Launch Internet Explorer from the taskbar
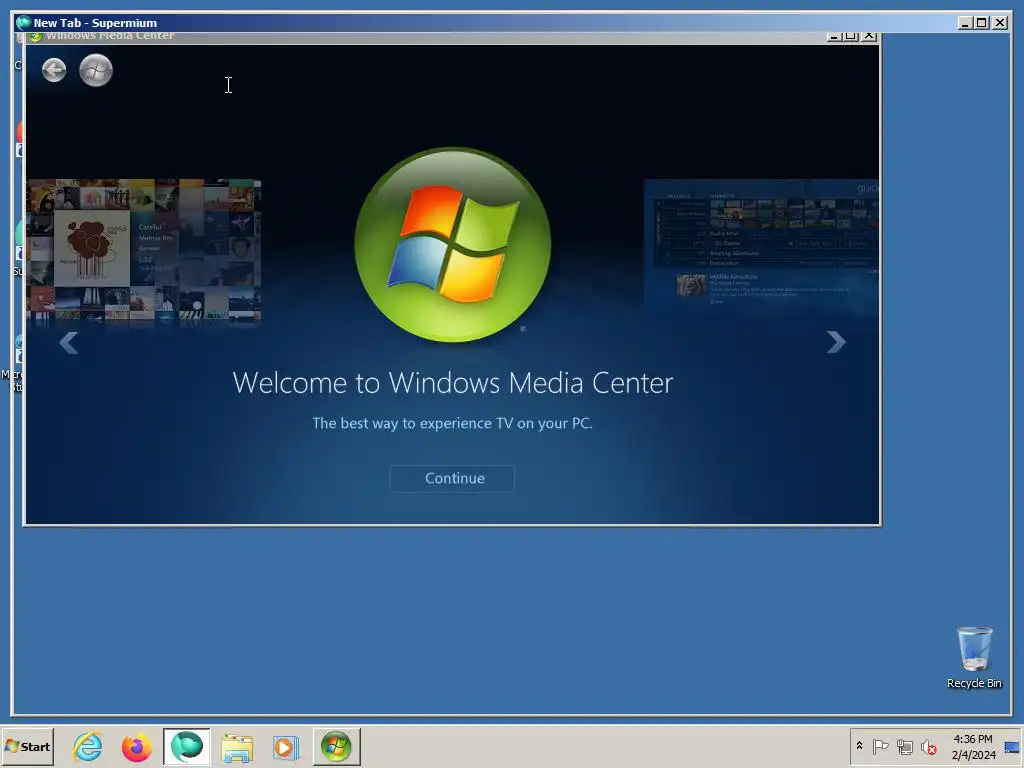Viewport: 1024px width, 768px height. point(88,746)
